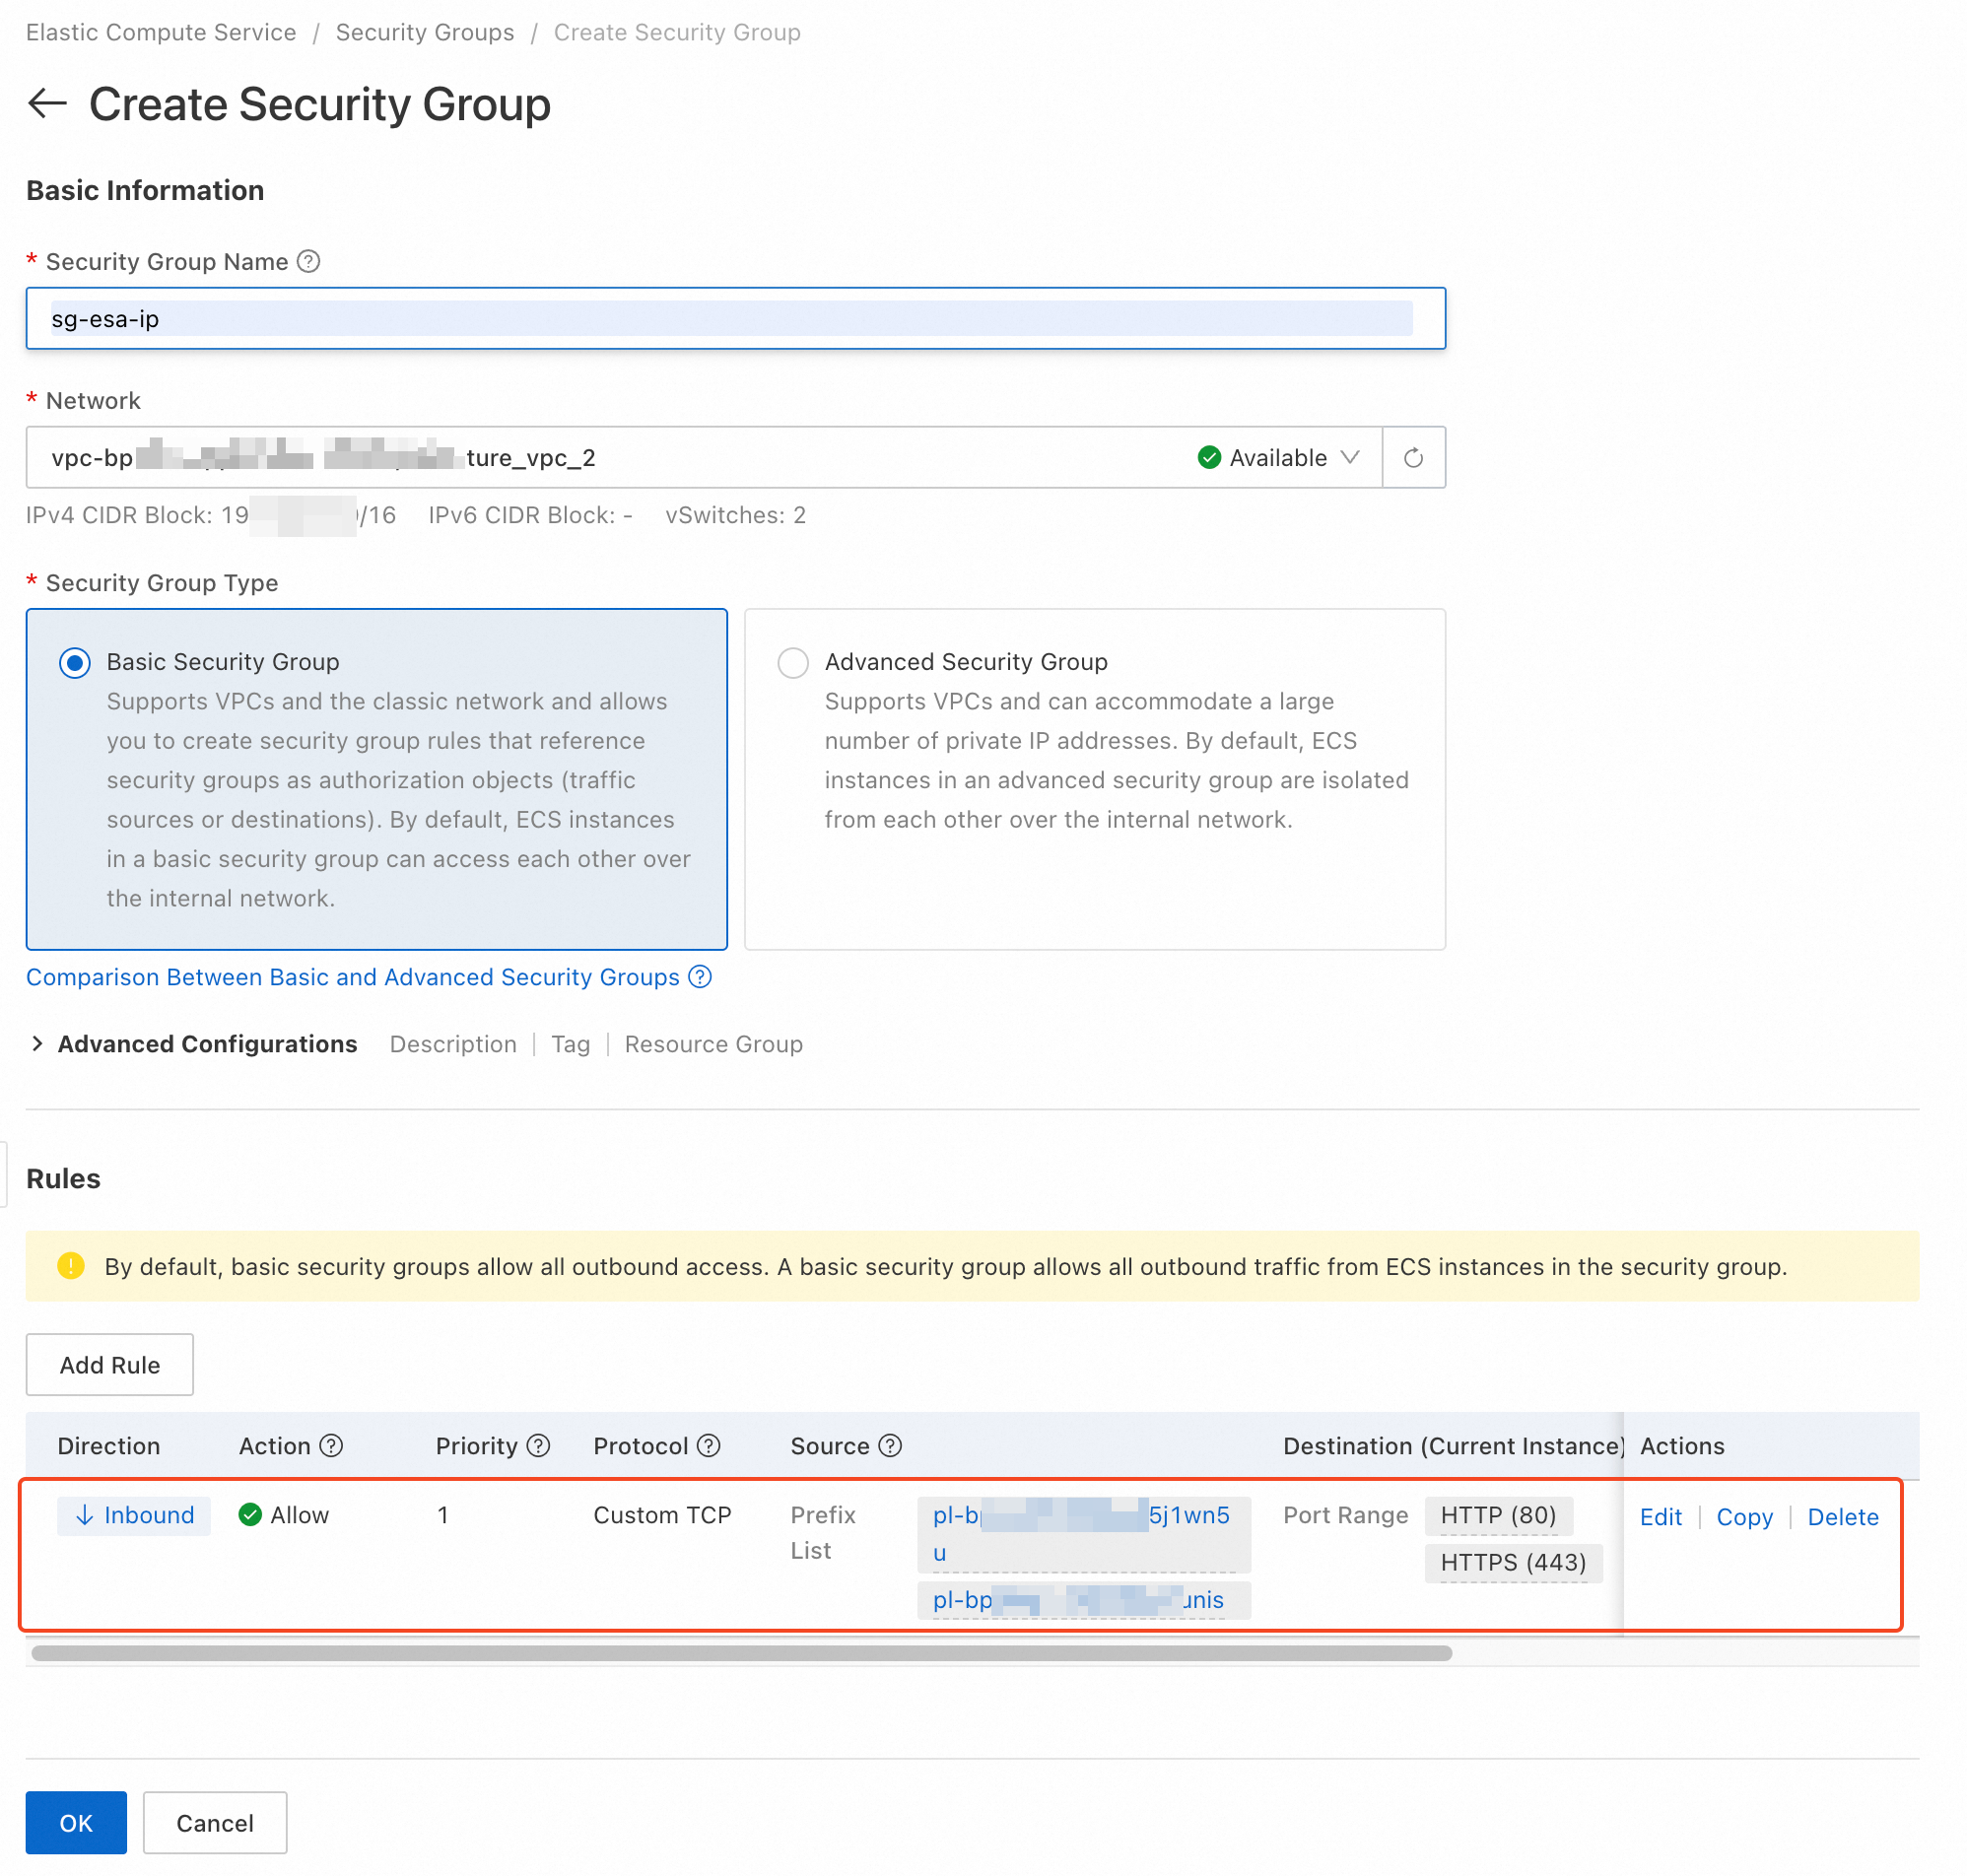Click the priority value 1 cell
Viewport: 1967px width, 1876px height.
coord(442,1515)
